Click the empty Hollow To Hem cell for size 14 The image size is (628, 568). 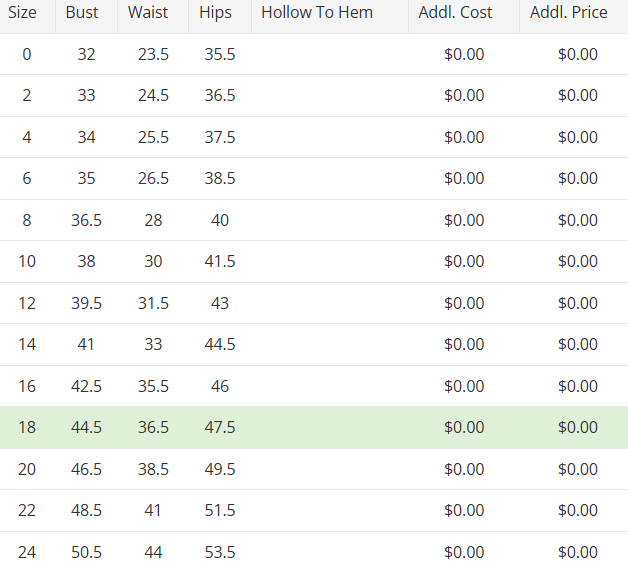pyautogui.click(x=330, y=344)
